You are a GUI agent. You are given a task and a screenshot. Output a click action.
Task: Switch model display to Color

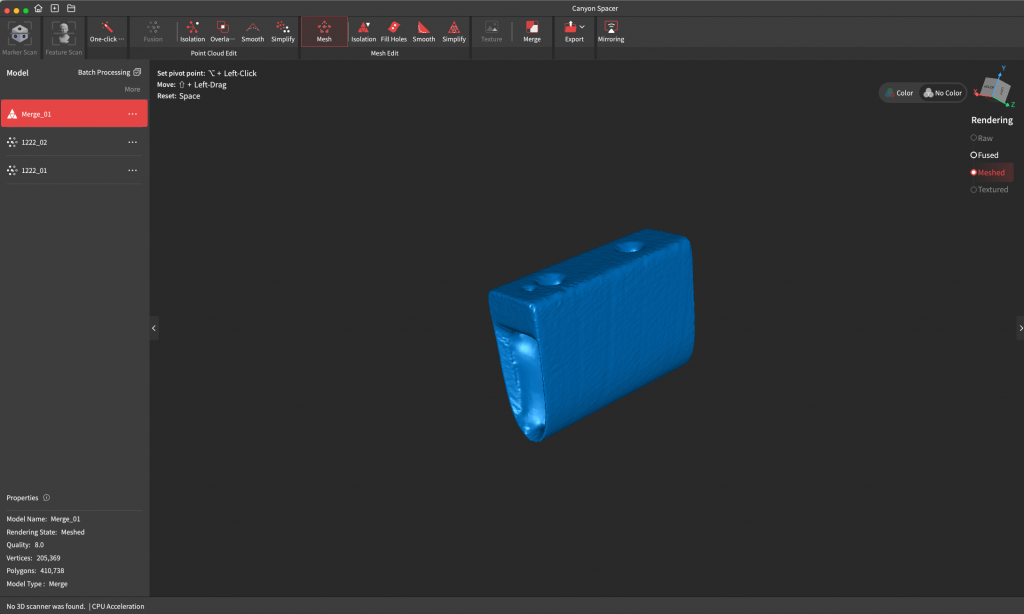(x=899, y=93)
